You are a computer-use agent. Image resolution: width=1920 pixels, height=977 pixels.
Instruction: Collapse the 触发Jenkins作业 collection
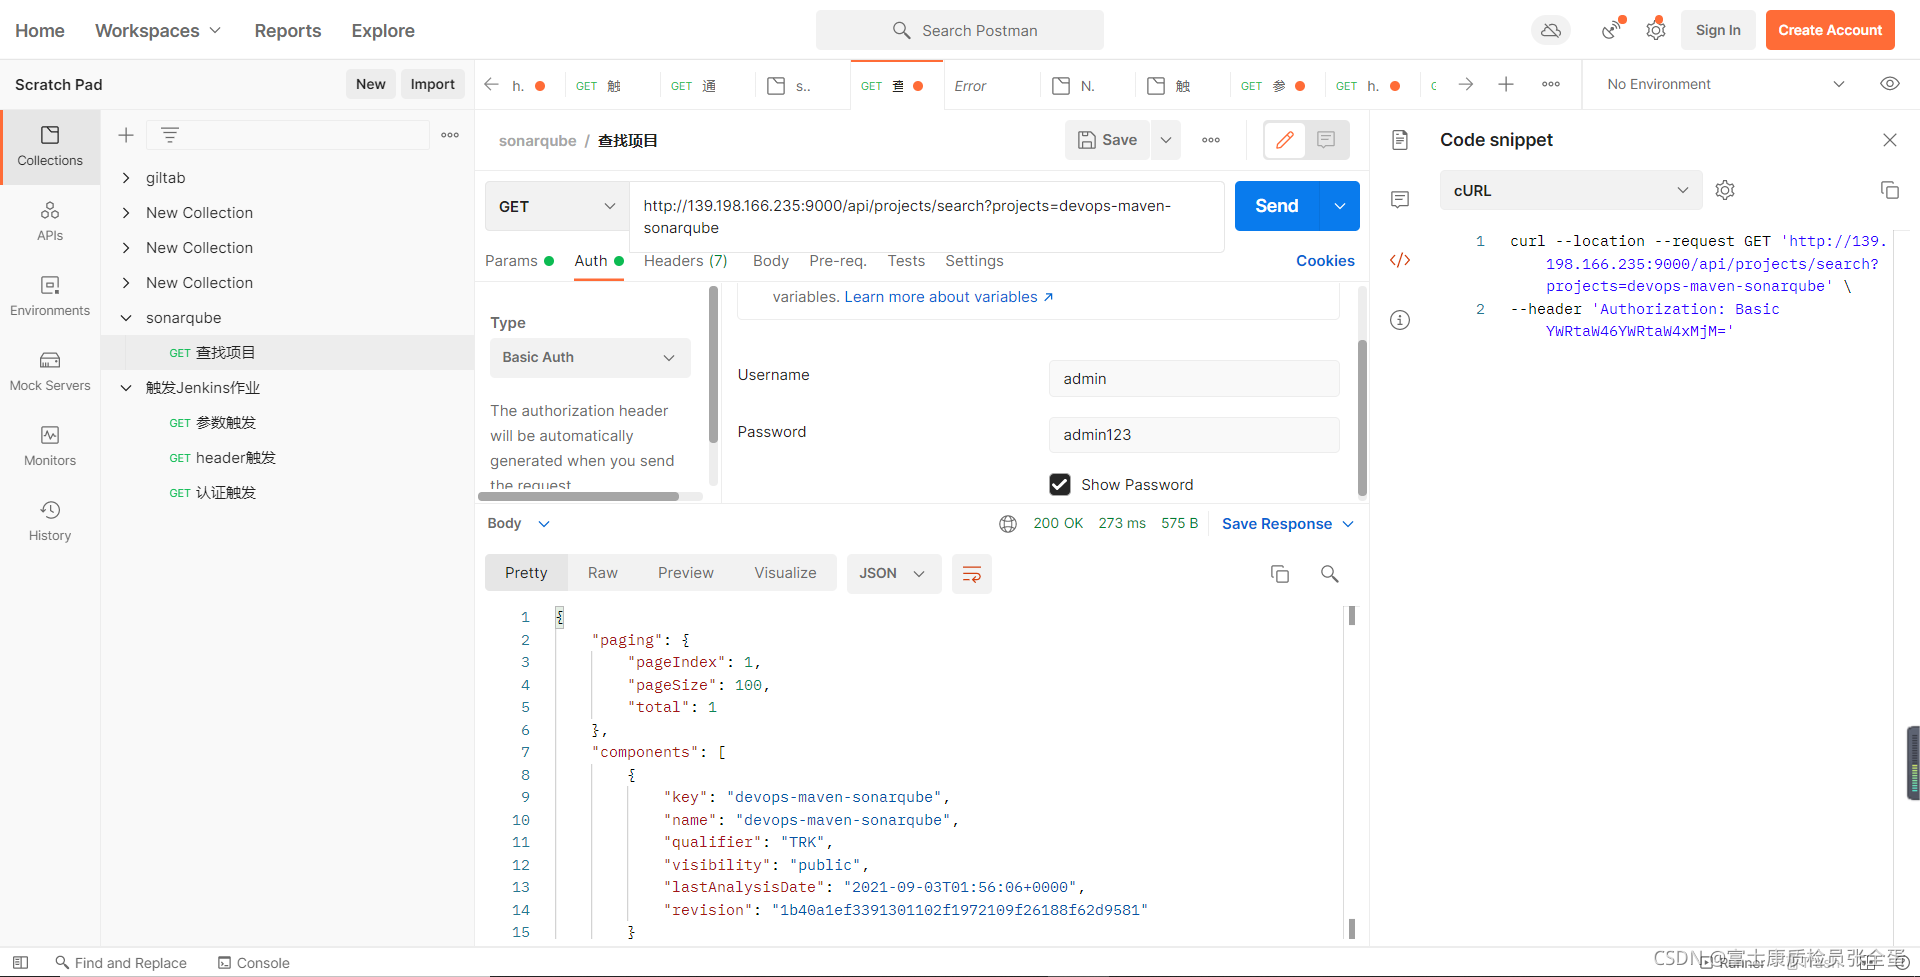[x=126, y=388]
